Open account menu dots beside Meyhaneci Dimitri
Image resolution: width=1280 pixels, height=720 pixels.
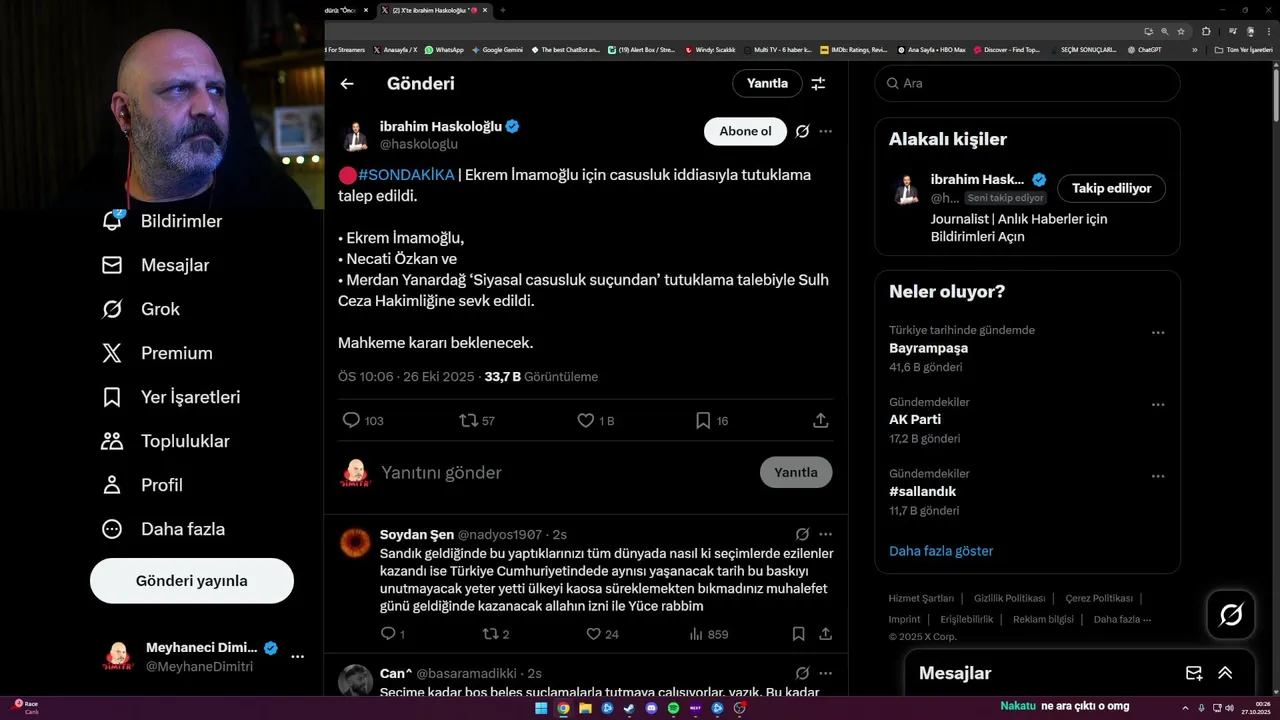297,657
